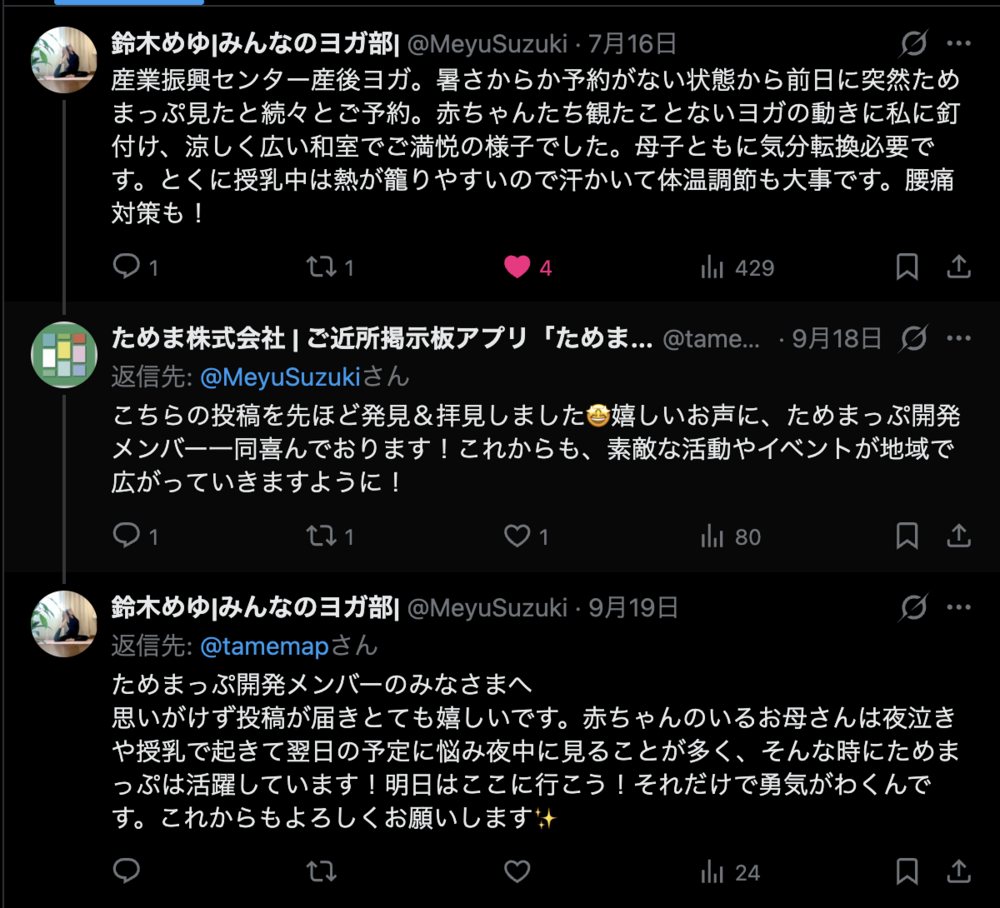
Task: Open 鈴木めゆ avatar on first tweet
Action: click(x=64, y=60)
